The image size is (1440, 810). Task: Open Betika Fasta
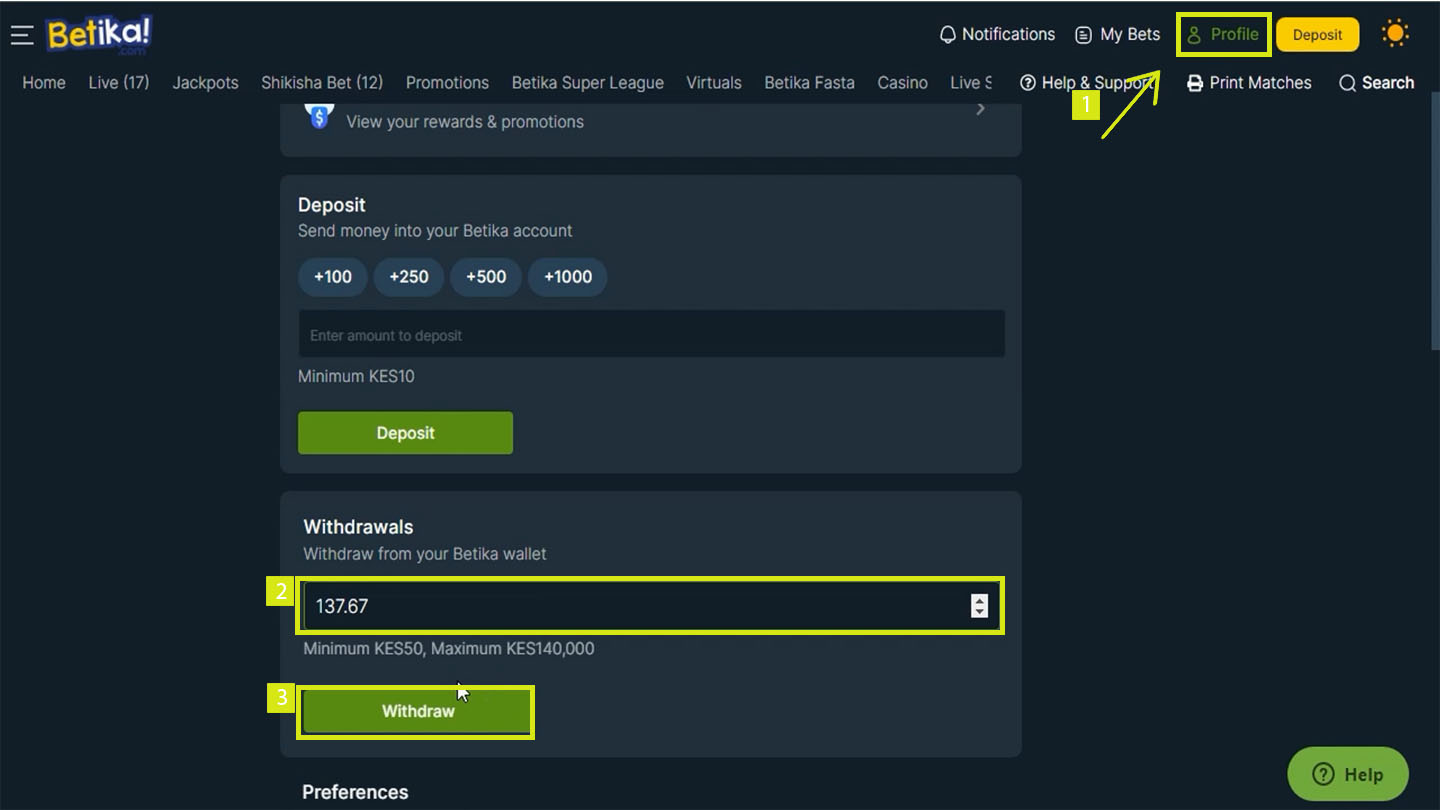click(809, 83)
